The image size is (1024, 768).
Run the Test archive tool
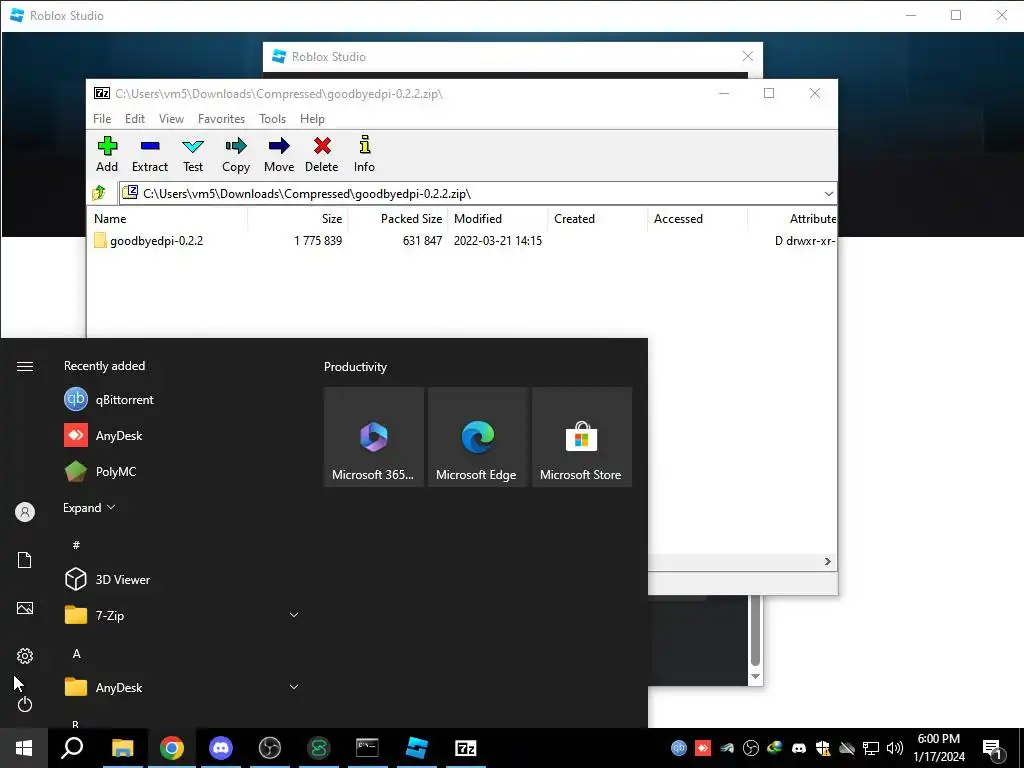[193, 155]
